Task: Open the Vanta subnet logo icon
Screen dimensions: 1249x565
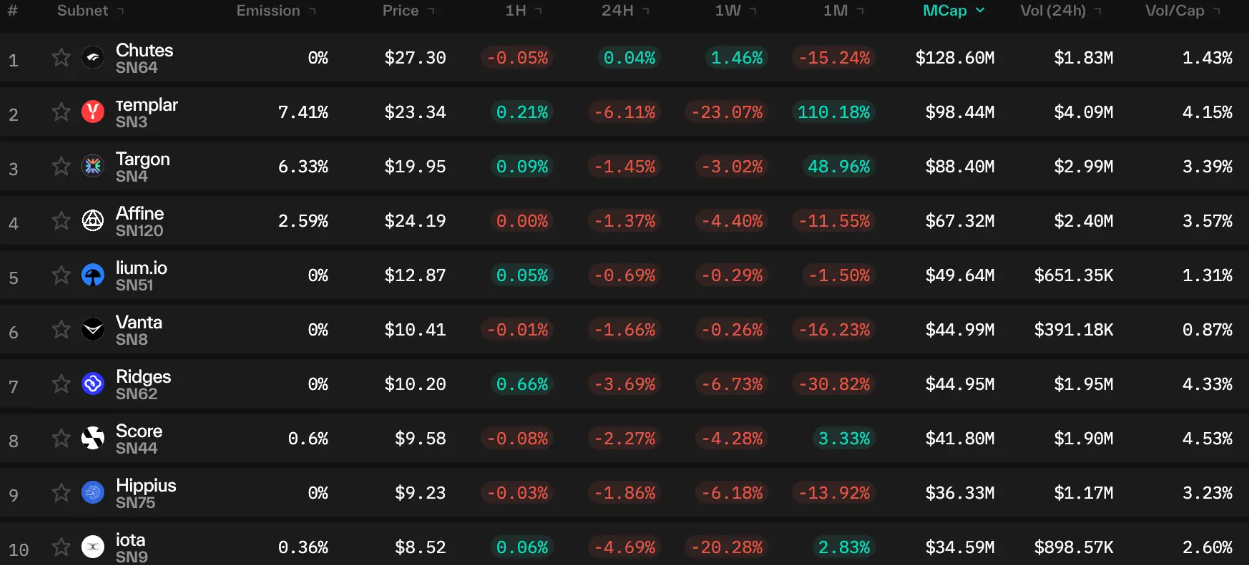Action: pos(93,330)
